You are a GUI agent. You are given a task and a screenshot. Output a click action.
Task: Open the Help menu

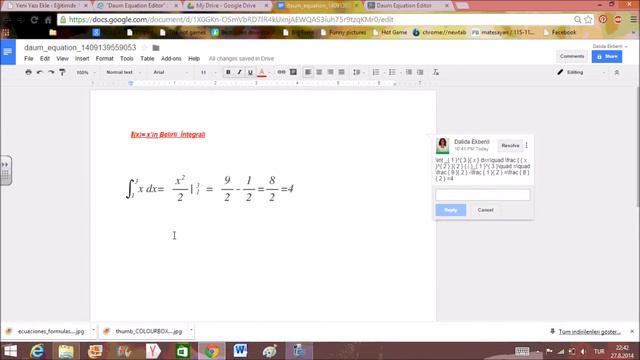pyautogui.click(x=194, y=59)
